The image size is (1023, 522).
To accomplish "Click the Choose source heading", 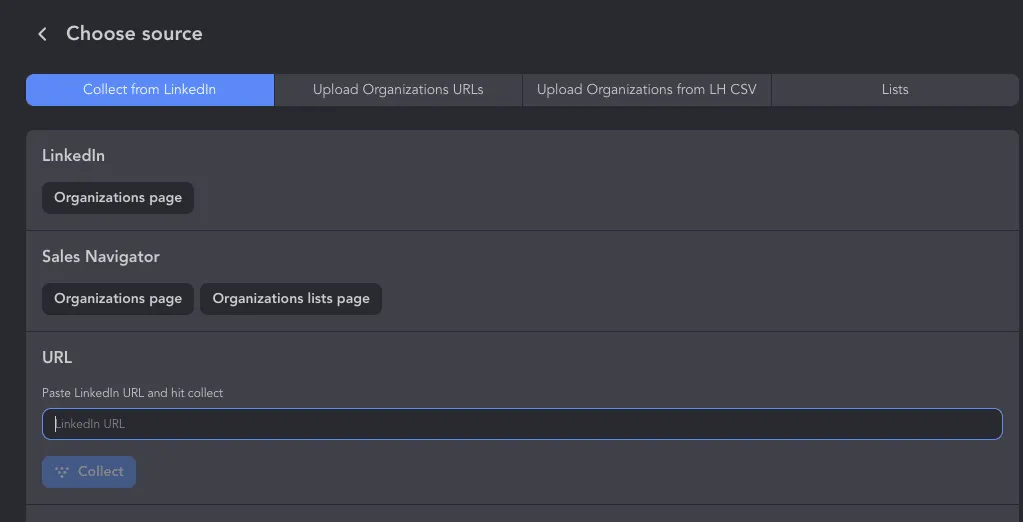I will (134, 34).
